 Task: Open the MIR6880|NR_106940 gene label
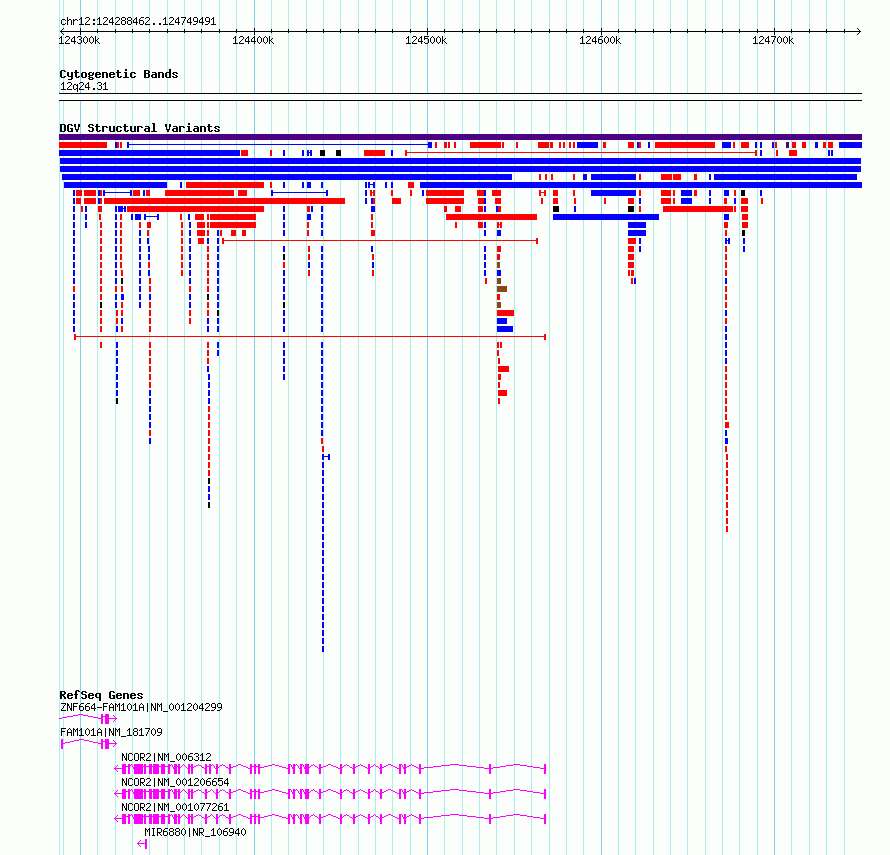click(x=195, y=832)
